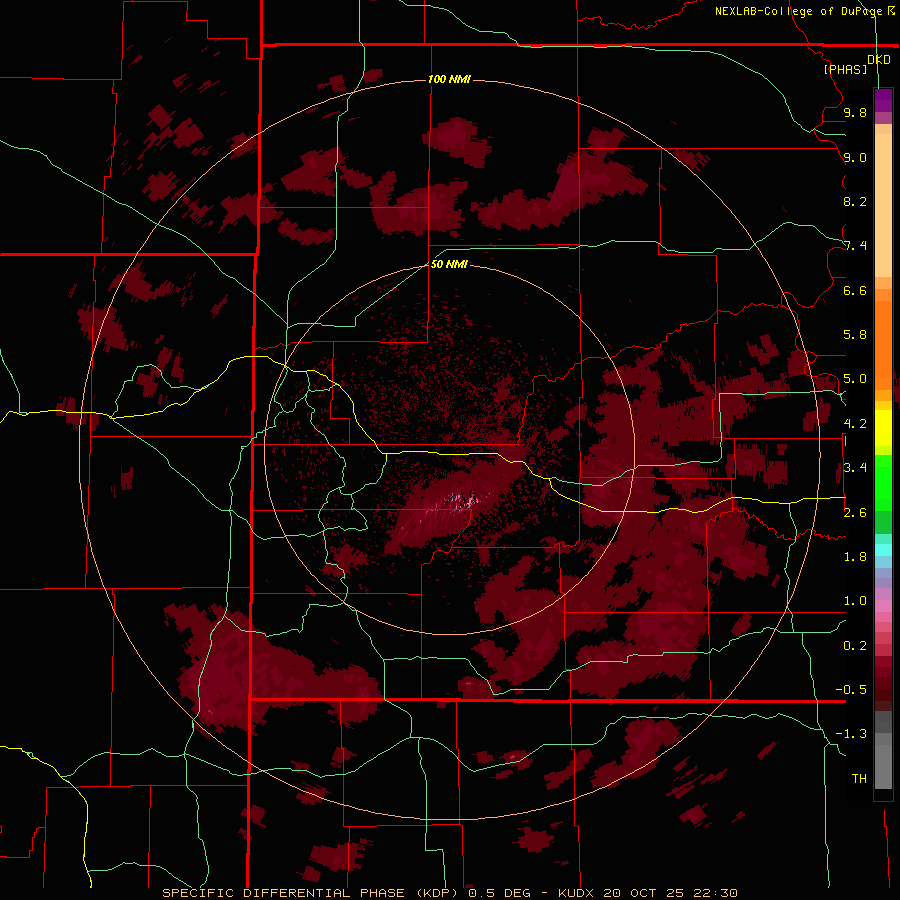The width and height of the screenshot is (900, 900).
Task: Click the 5.8 color scale value
Action: (855, 335)
